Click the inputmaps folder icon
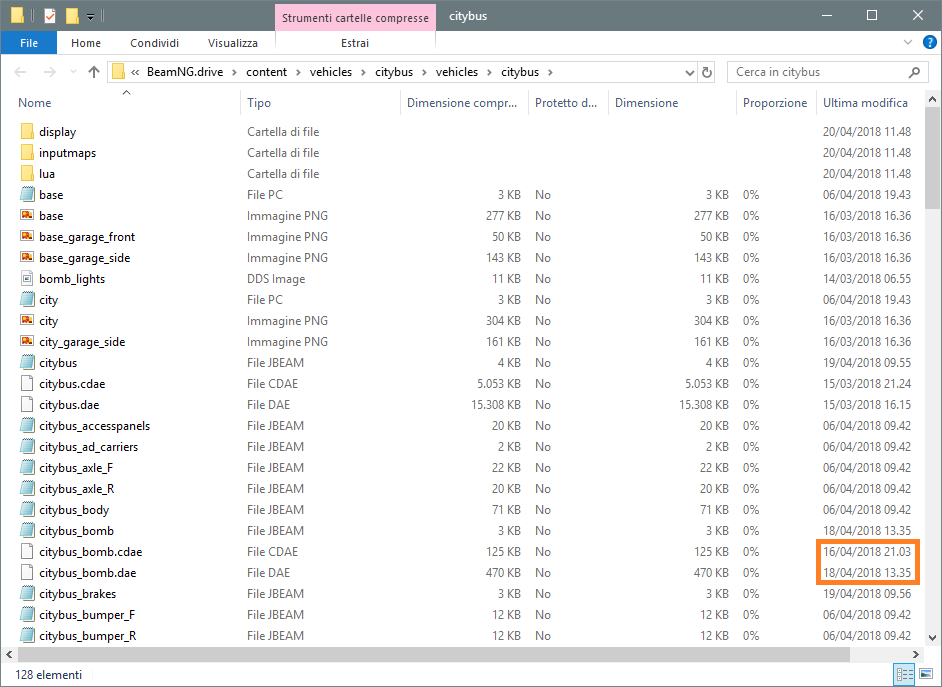The width and height of the screenshot is (942, 687). click(x=27, y=153)
